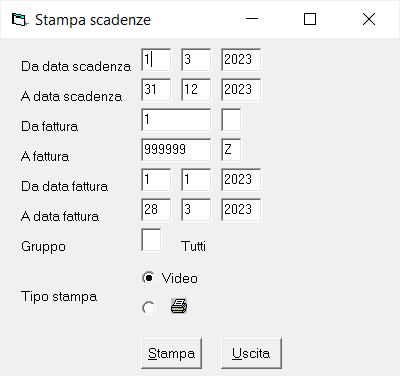Select the printer output radio button
Viewport: 400px width, 376px height.
click(x=148, y=307)
